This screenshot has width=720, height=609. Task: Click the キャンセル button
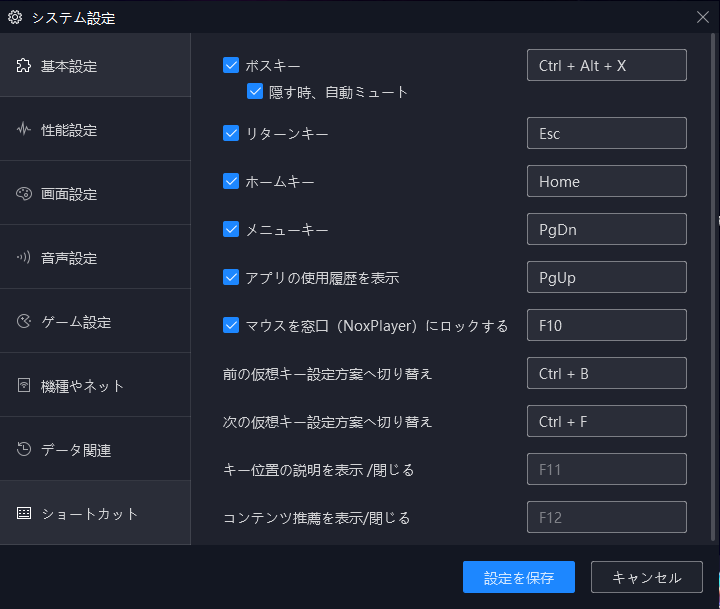coord(647,577)
